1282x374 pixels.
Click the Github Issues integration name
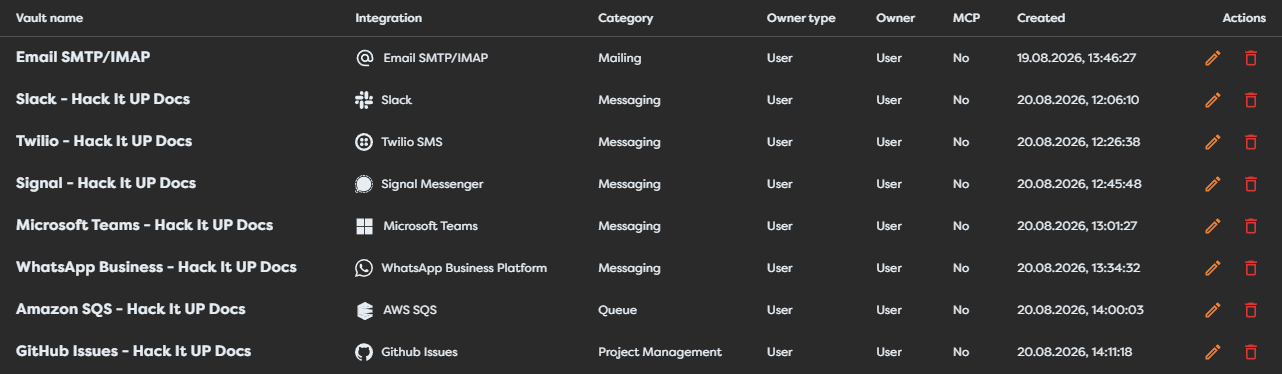click(x=419, y=352)
